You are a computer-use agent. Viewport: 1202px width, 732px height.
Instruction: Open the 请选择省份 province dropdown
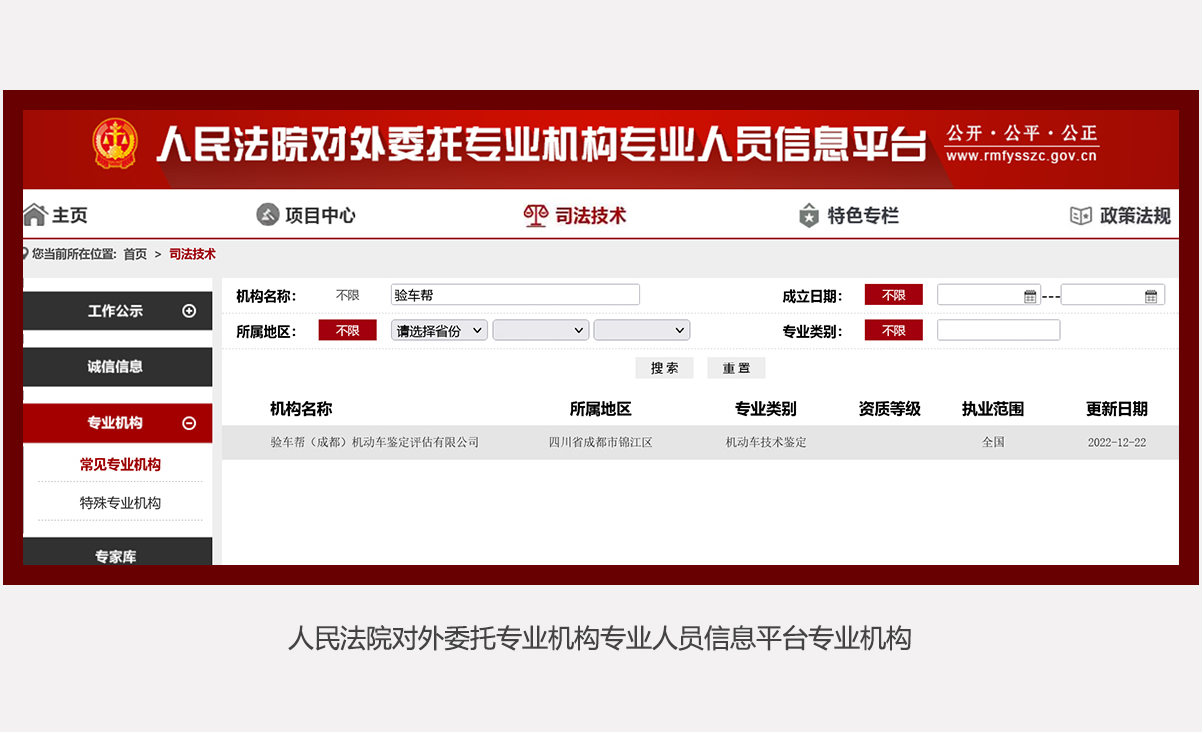click(x=439, y=331)
